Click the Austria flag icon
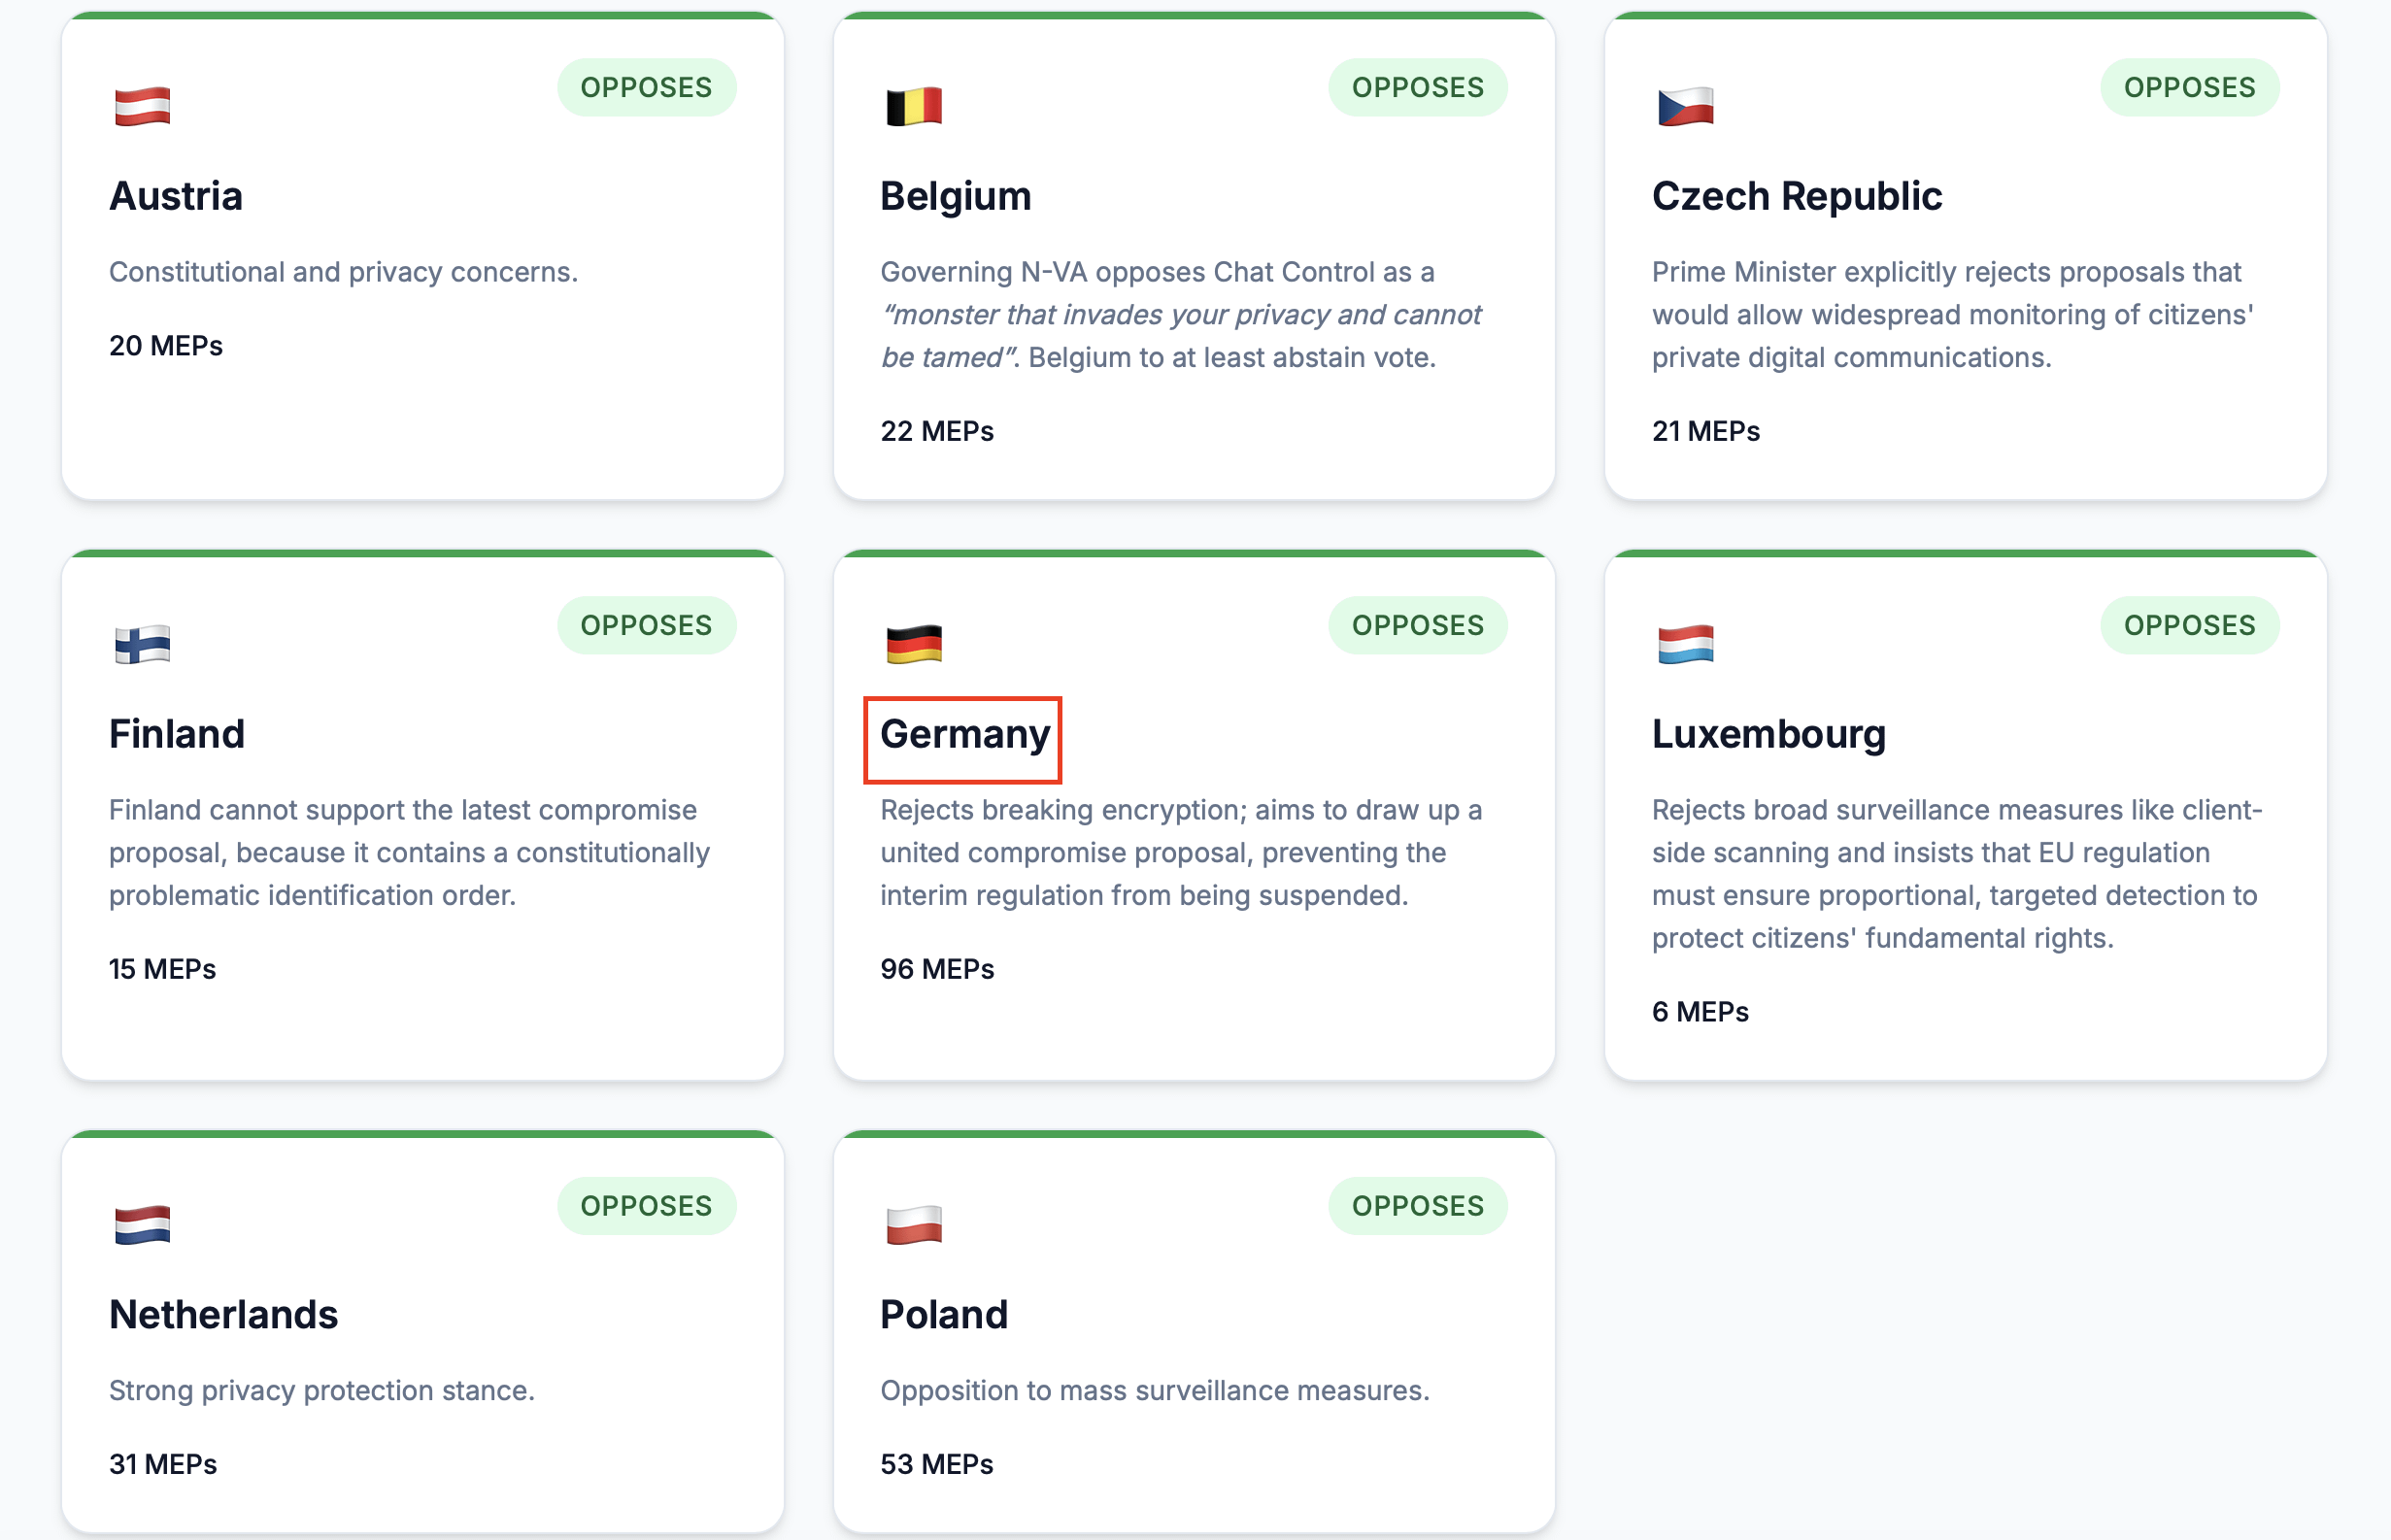The height and width of the screenshot is (1540, 2391). [142, 106]
